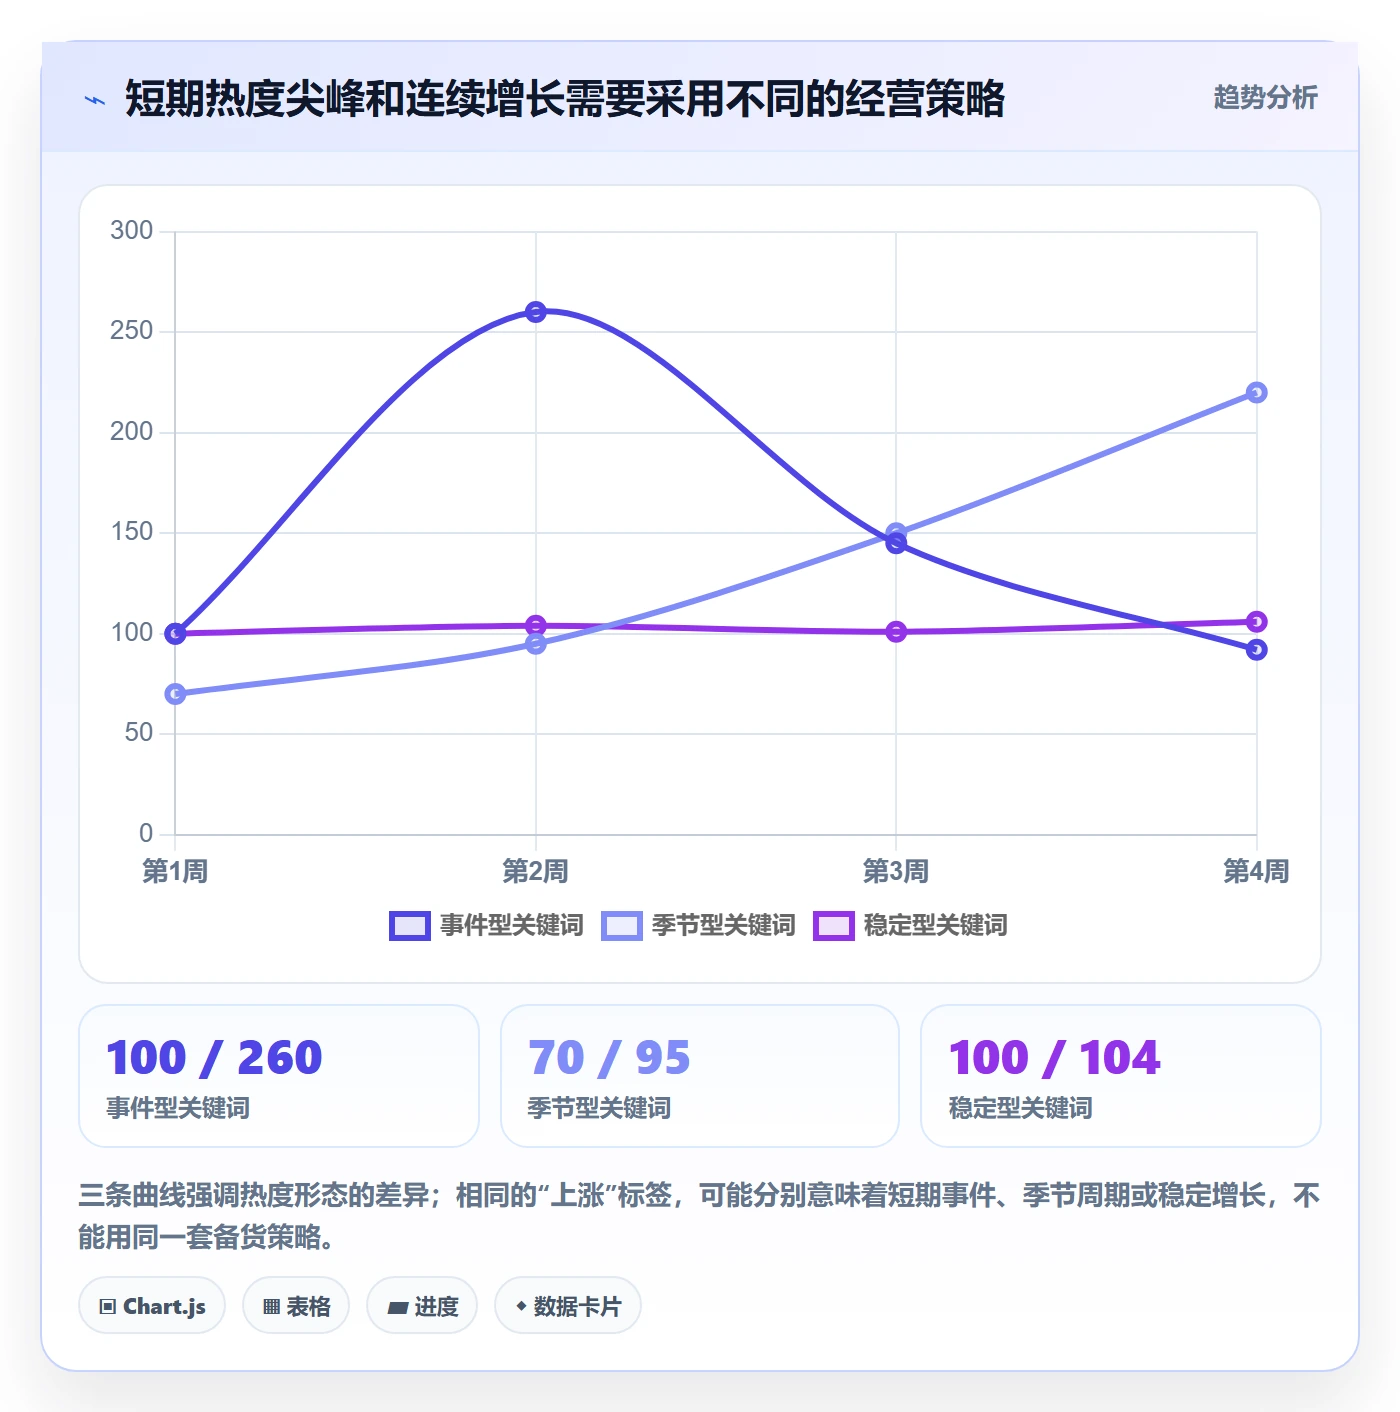Click the 稳定型 data point at 第4周
The width and height of the screenshot is (1400, 1412).
pos(1257,622)
